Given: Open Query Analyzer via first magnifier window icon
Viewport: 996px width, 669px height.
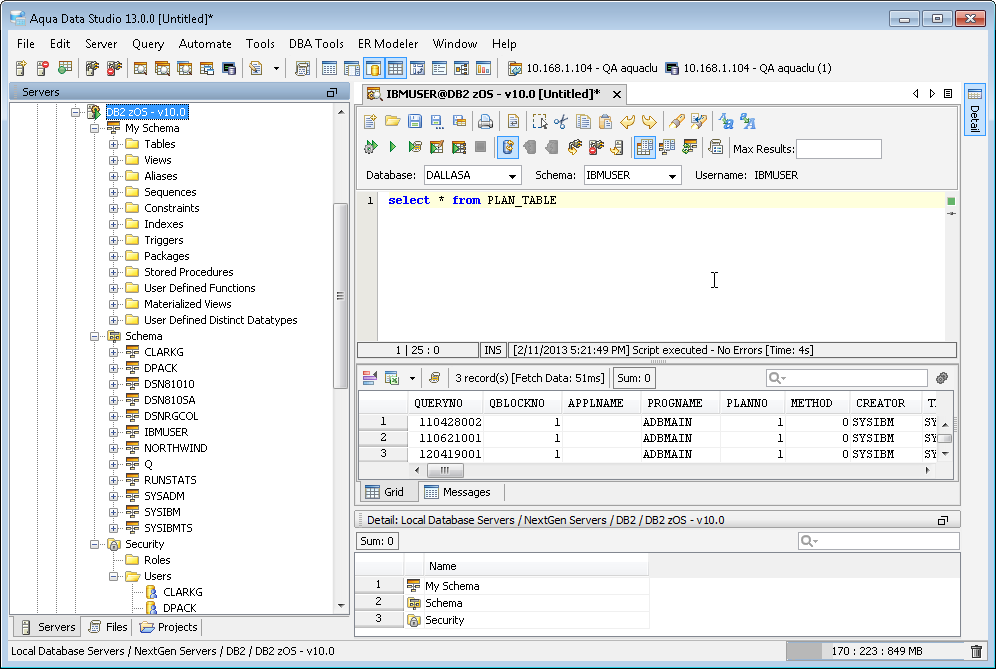Looking at the screenshot, I should tap(140, 68).
